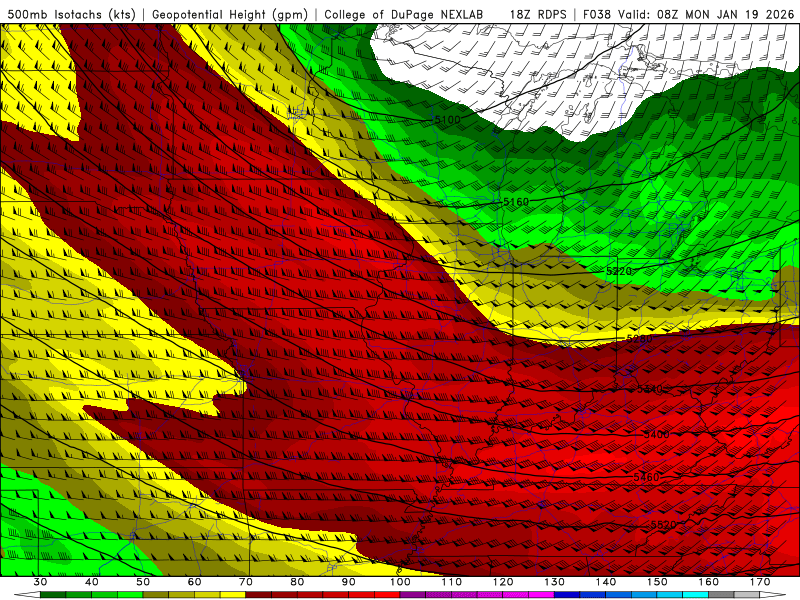The image size is (800, 600).
Task: Click the '500mb Isotachs (kts)' title text
Action: 72,14
